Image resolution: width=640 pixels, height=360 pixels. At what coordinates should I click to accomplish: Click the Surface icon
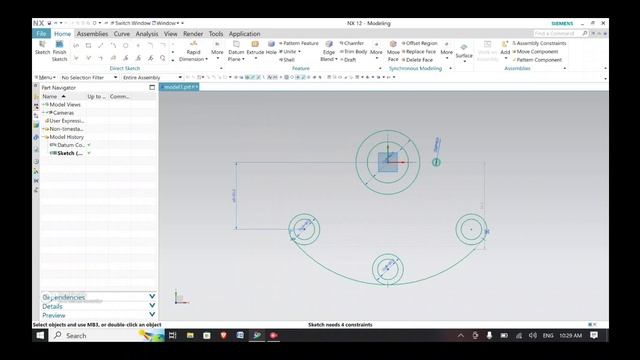464,47
